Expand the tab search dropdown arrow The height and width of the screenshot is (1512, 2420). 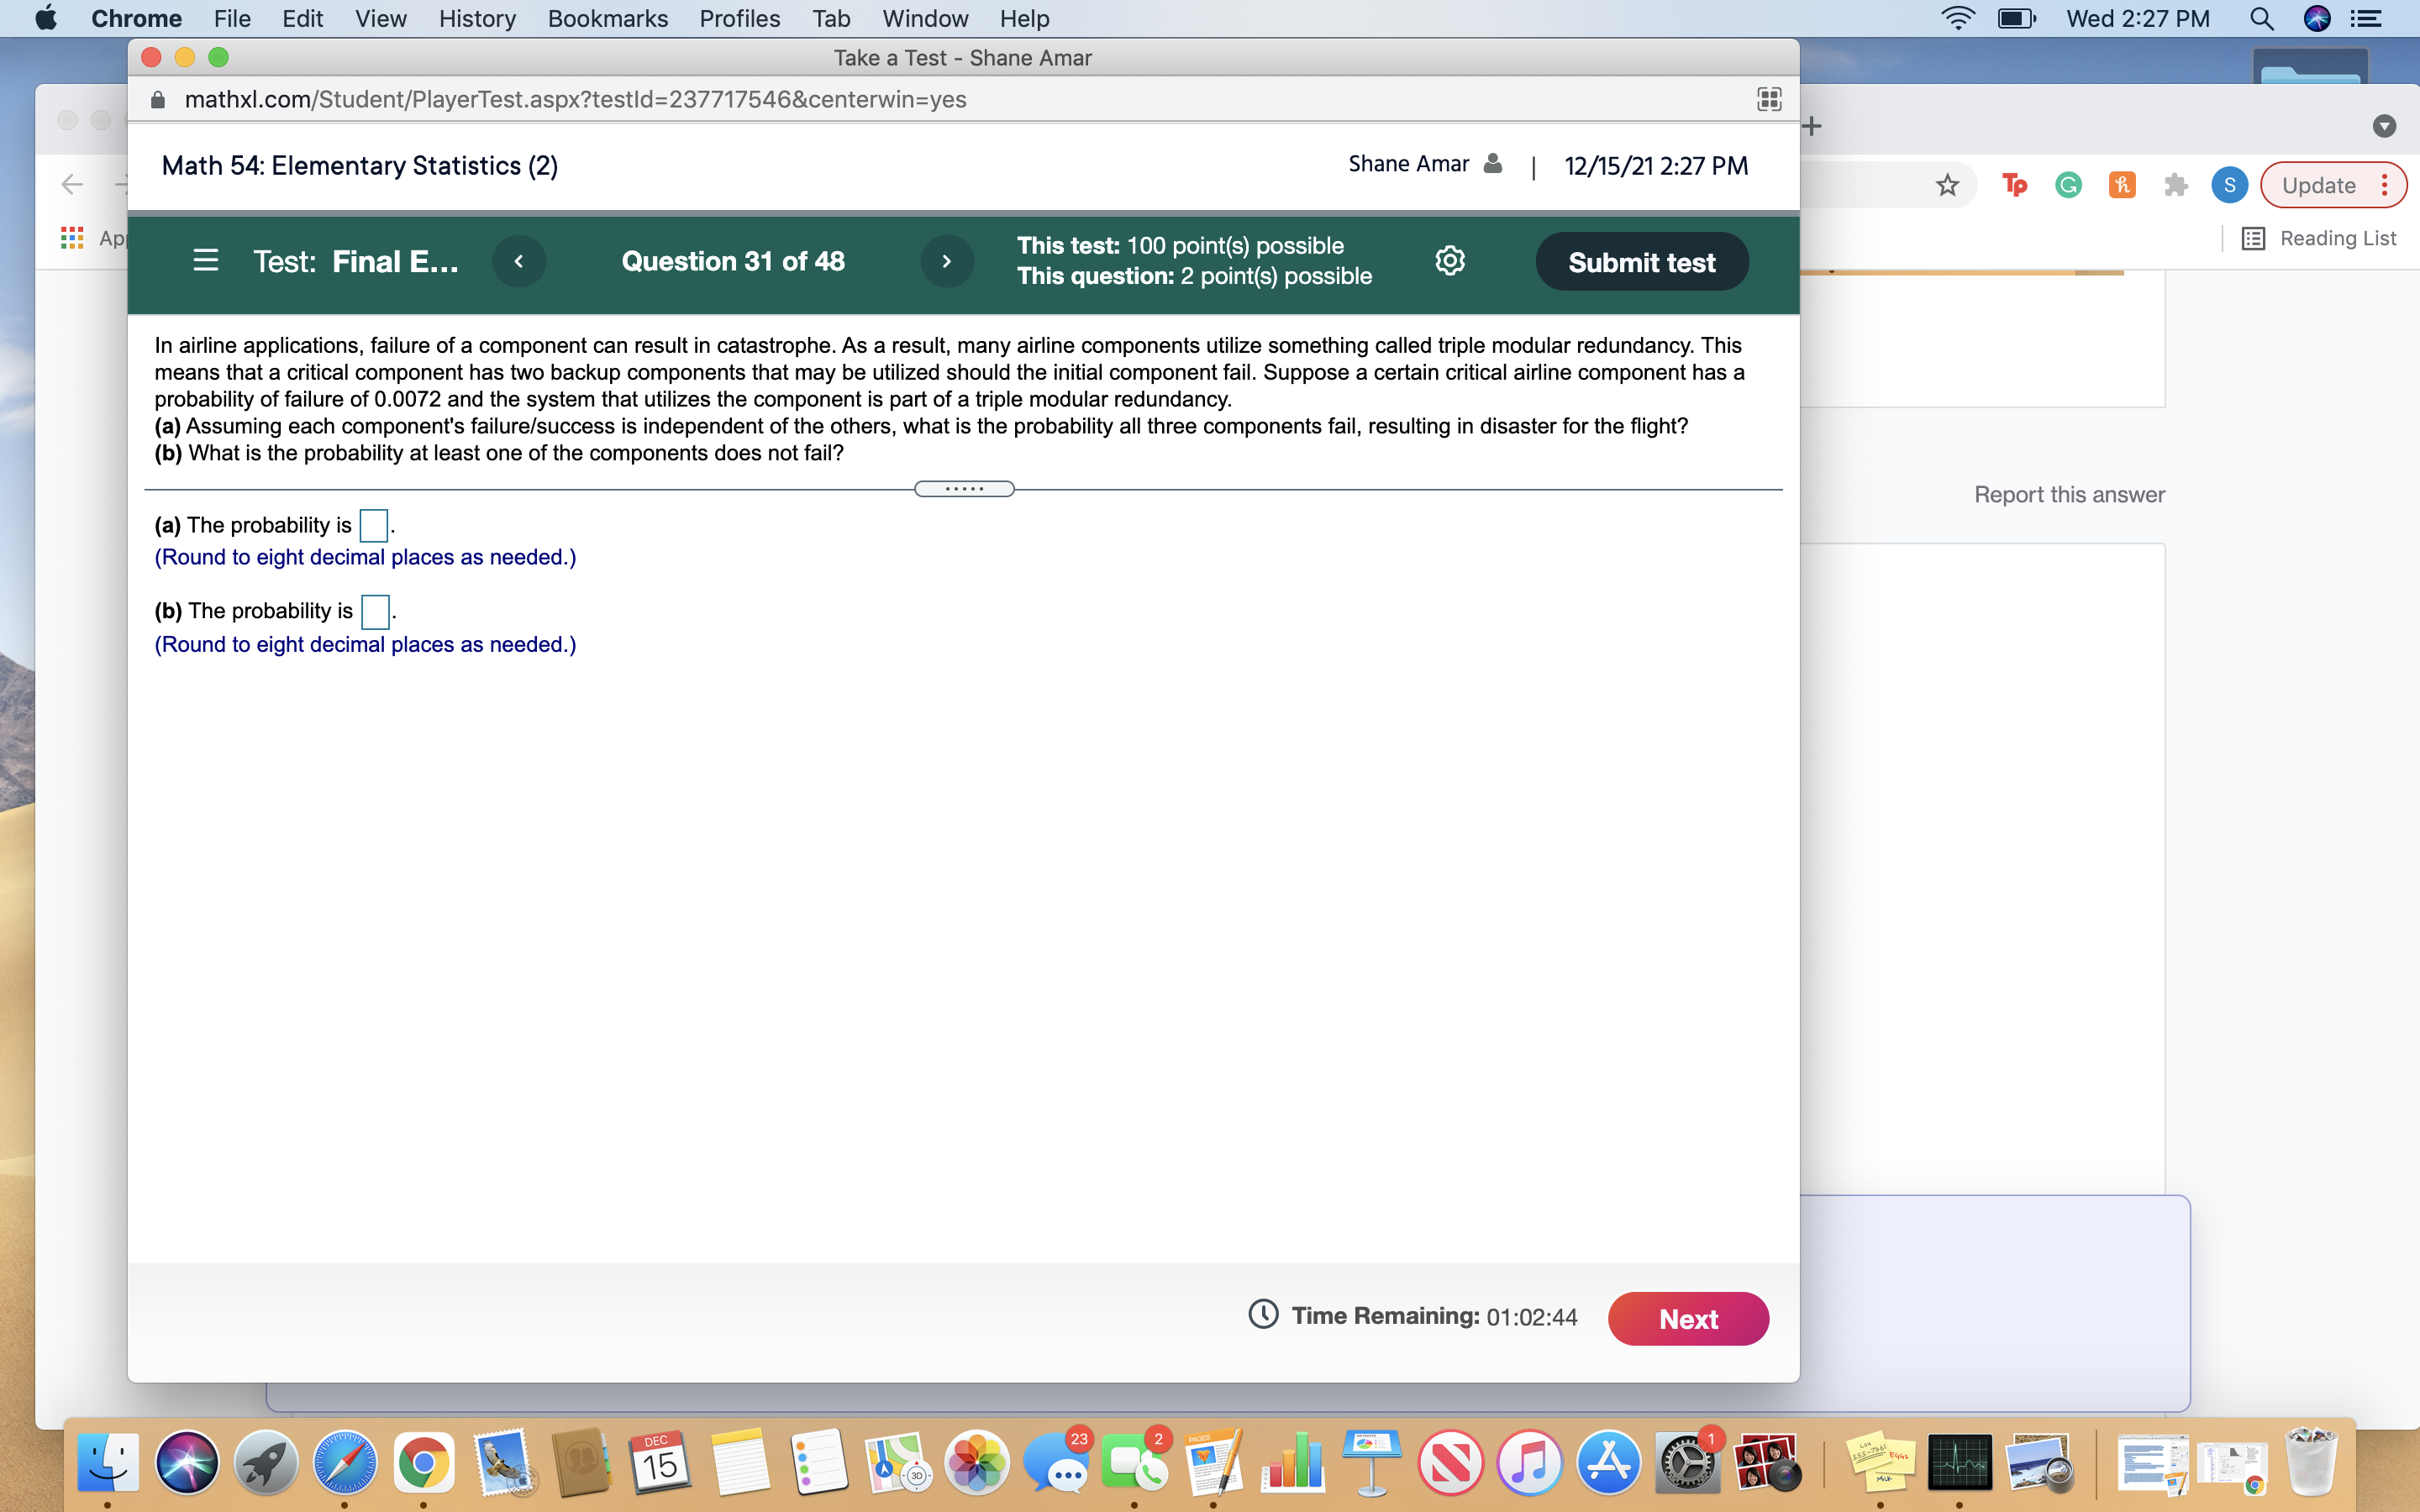point(2384,126)
